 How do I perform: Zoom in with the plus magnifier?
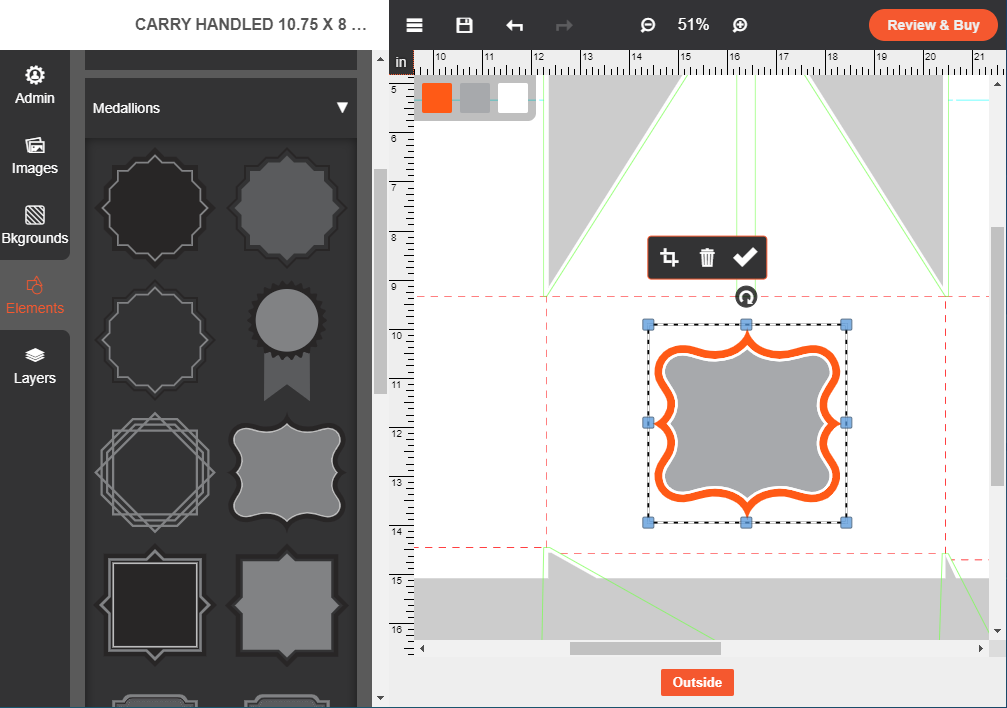740,25
